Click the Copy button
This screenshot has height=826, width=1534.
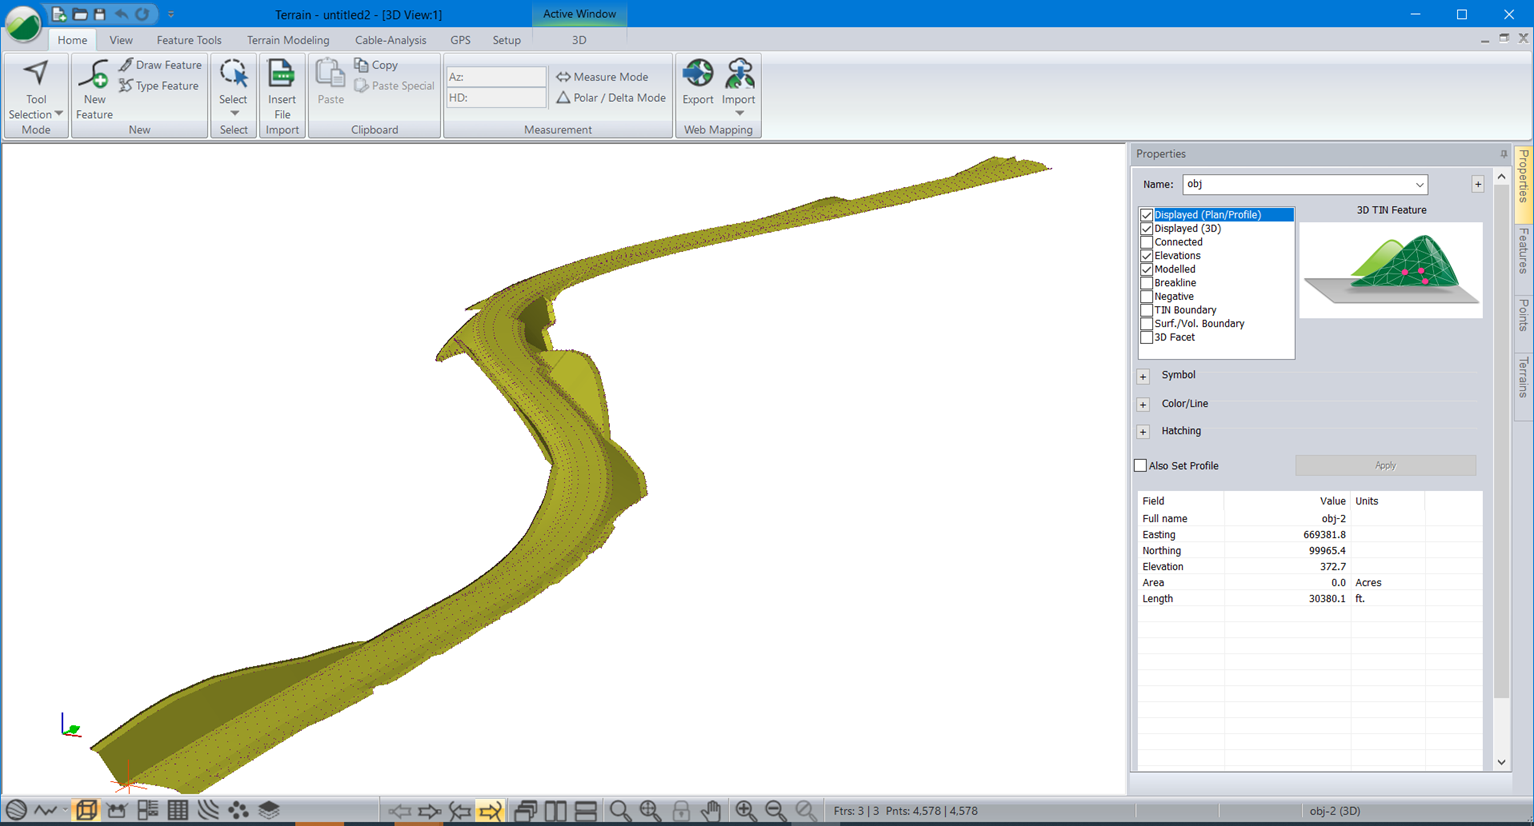pos(376,65)
